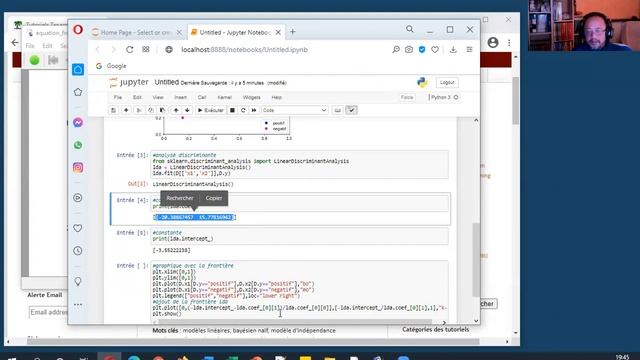Click the webcam video thumbnail

(584, 25)
